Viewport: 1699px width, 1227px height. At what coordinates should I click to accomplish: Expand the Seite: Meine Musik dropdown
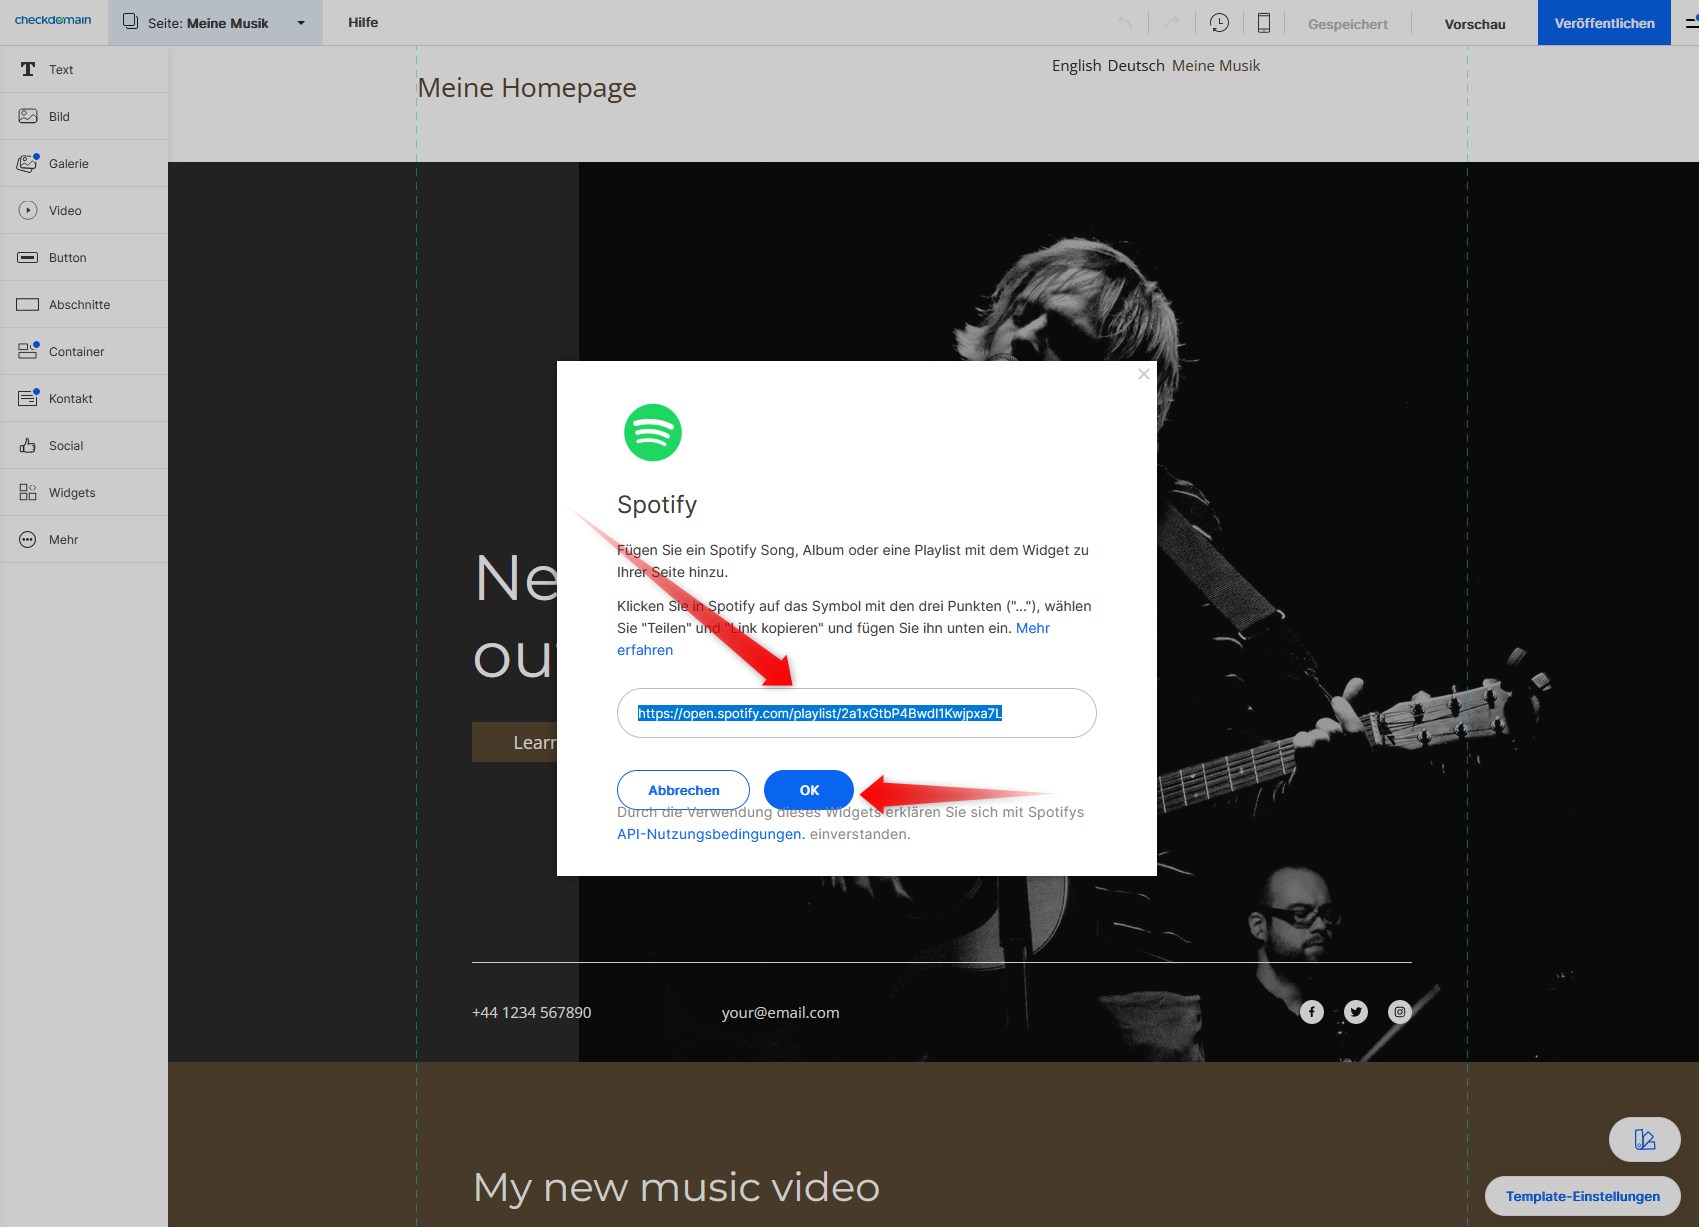pyautogui.click(x=299, y=22)
